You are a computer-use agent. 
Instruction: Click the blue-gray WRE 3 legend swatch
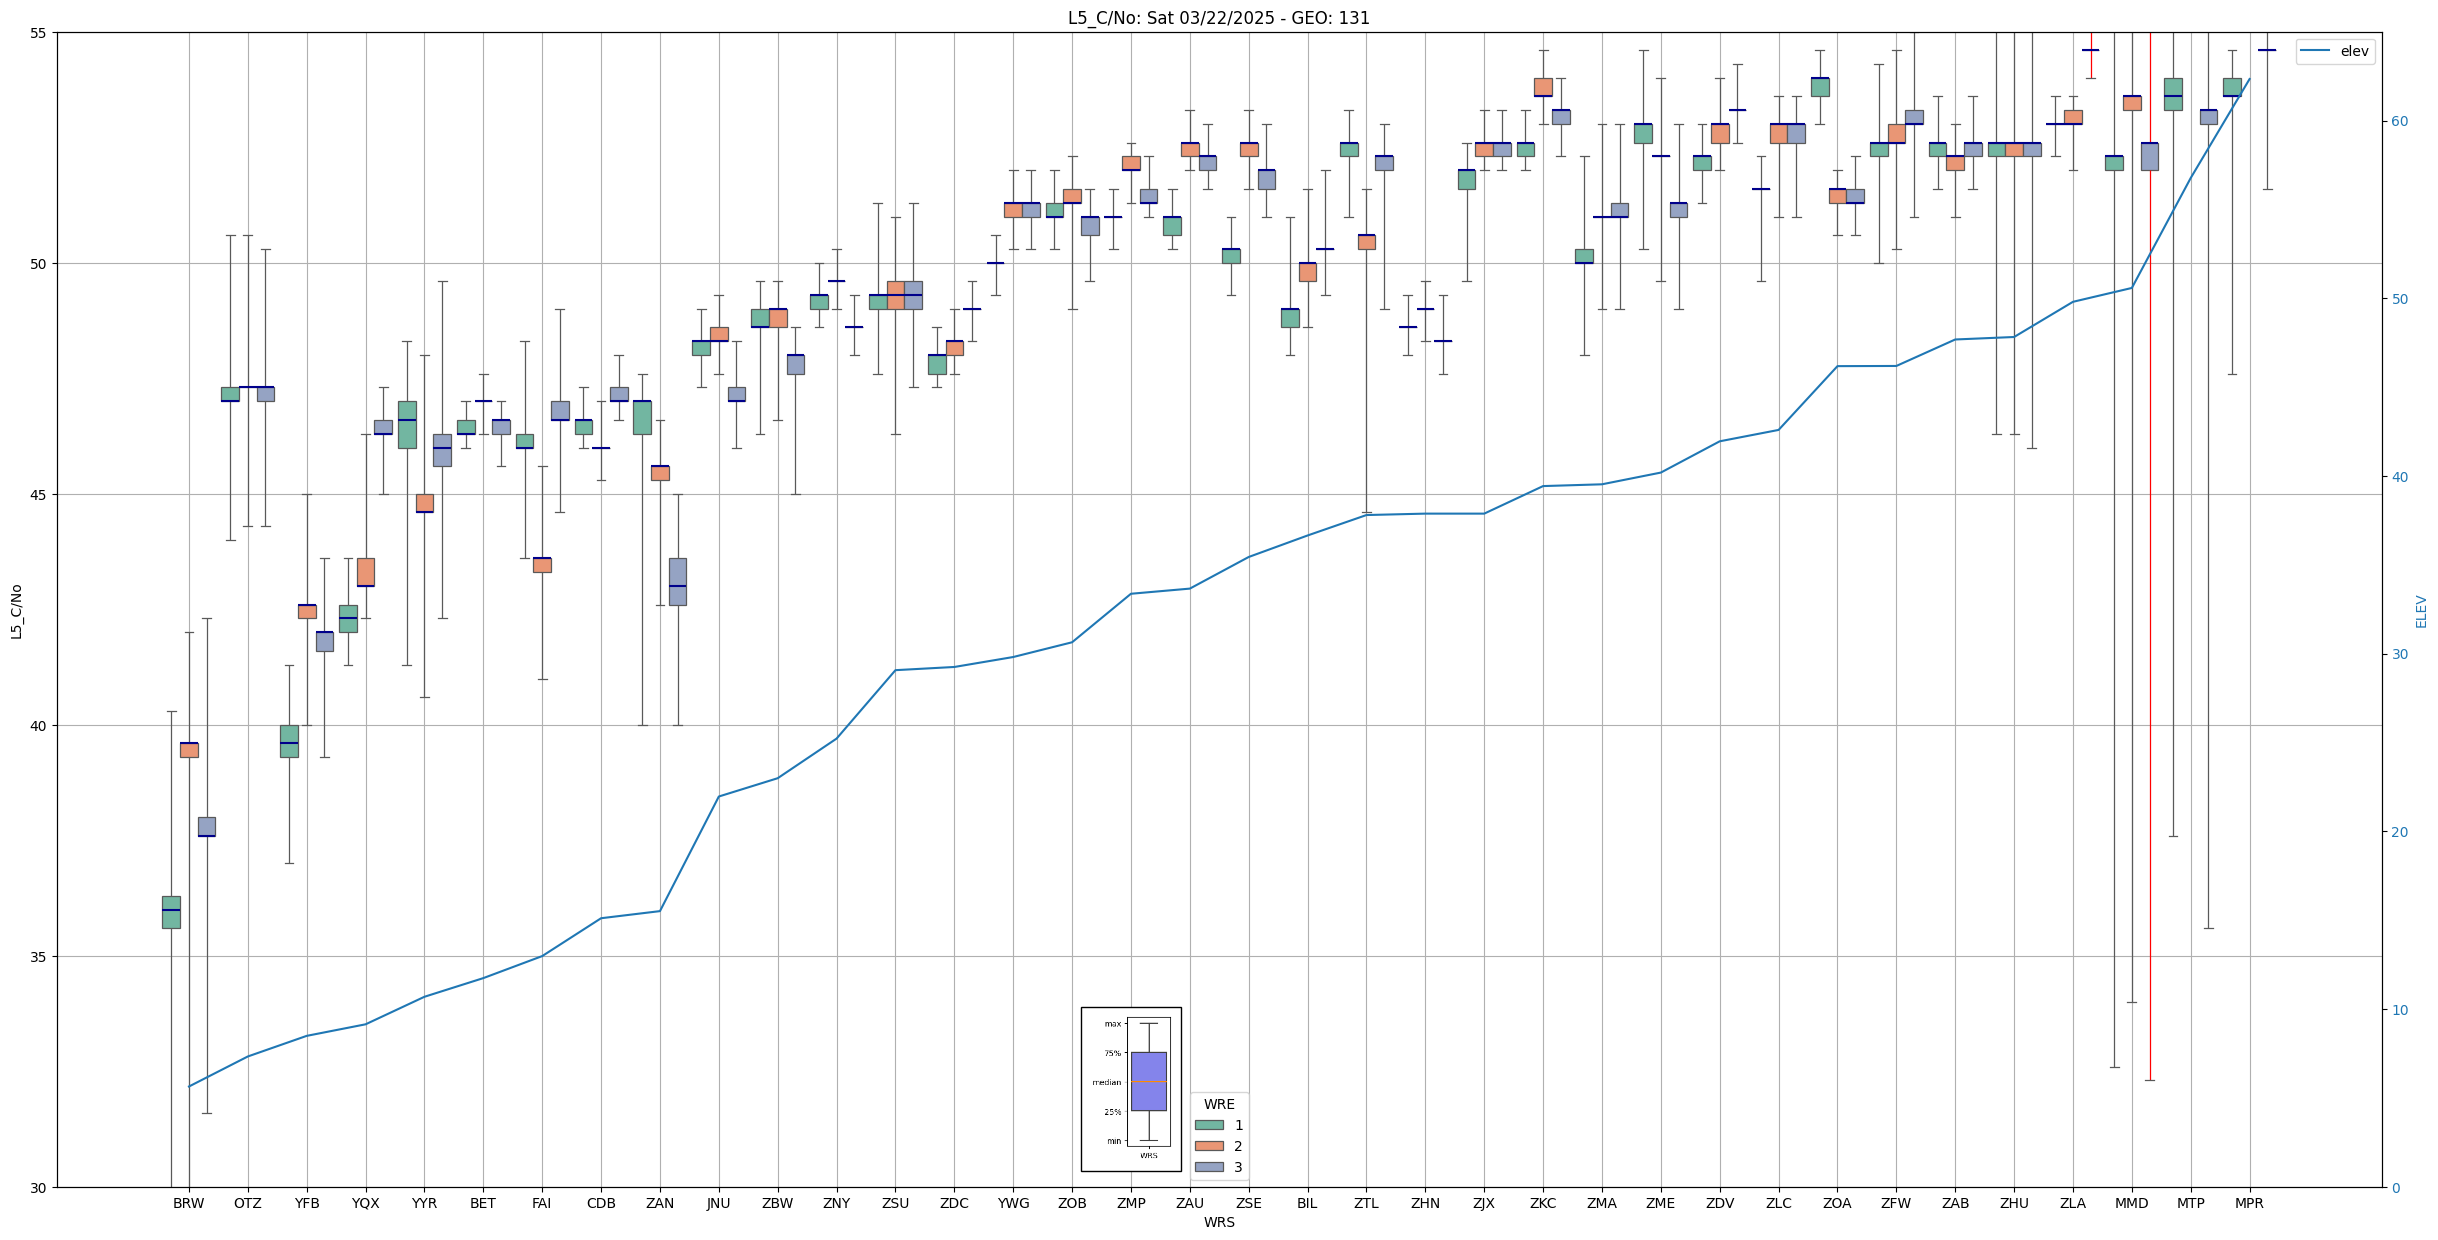pyautogui.click(x=1209, y=1167)
